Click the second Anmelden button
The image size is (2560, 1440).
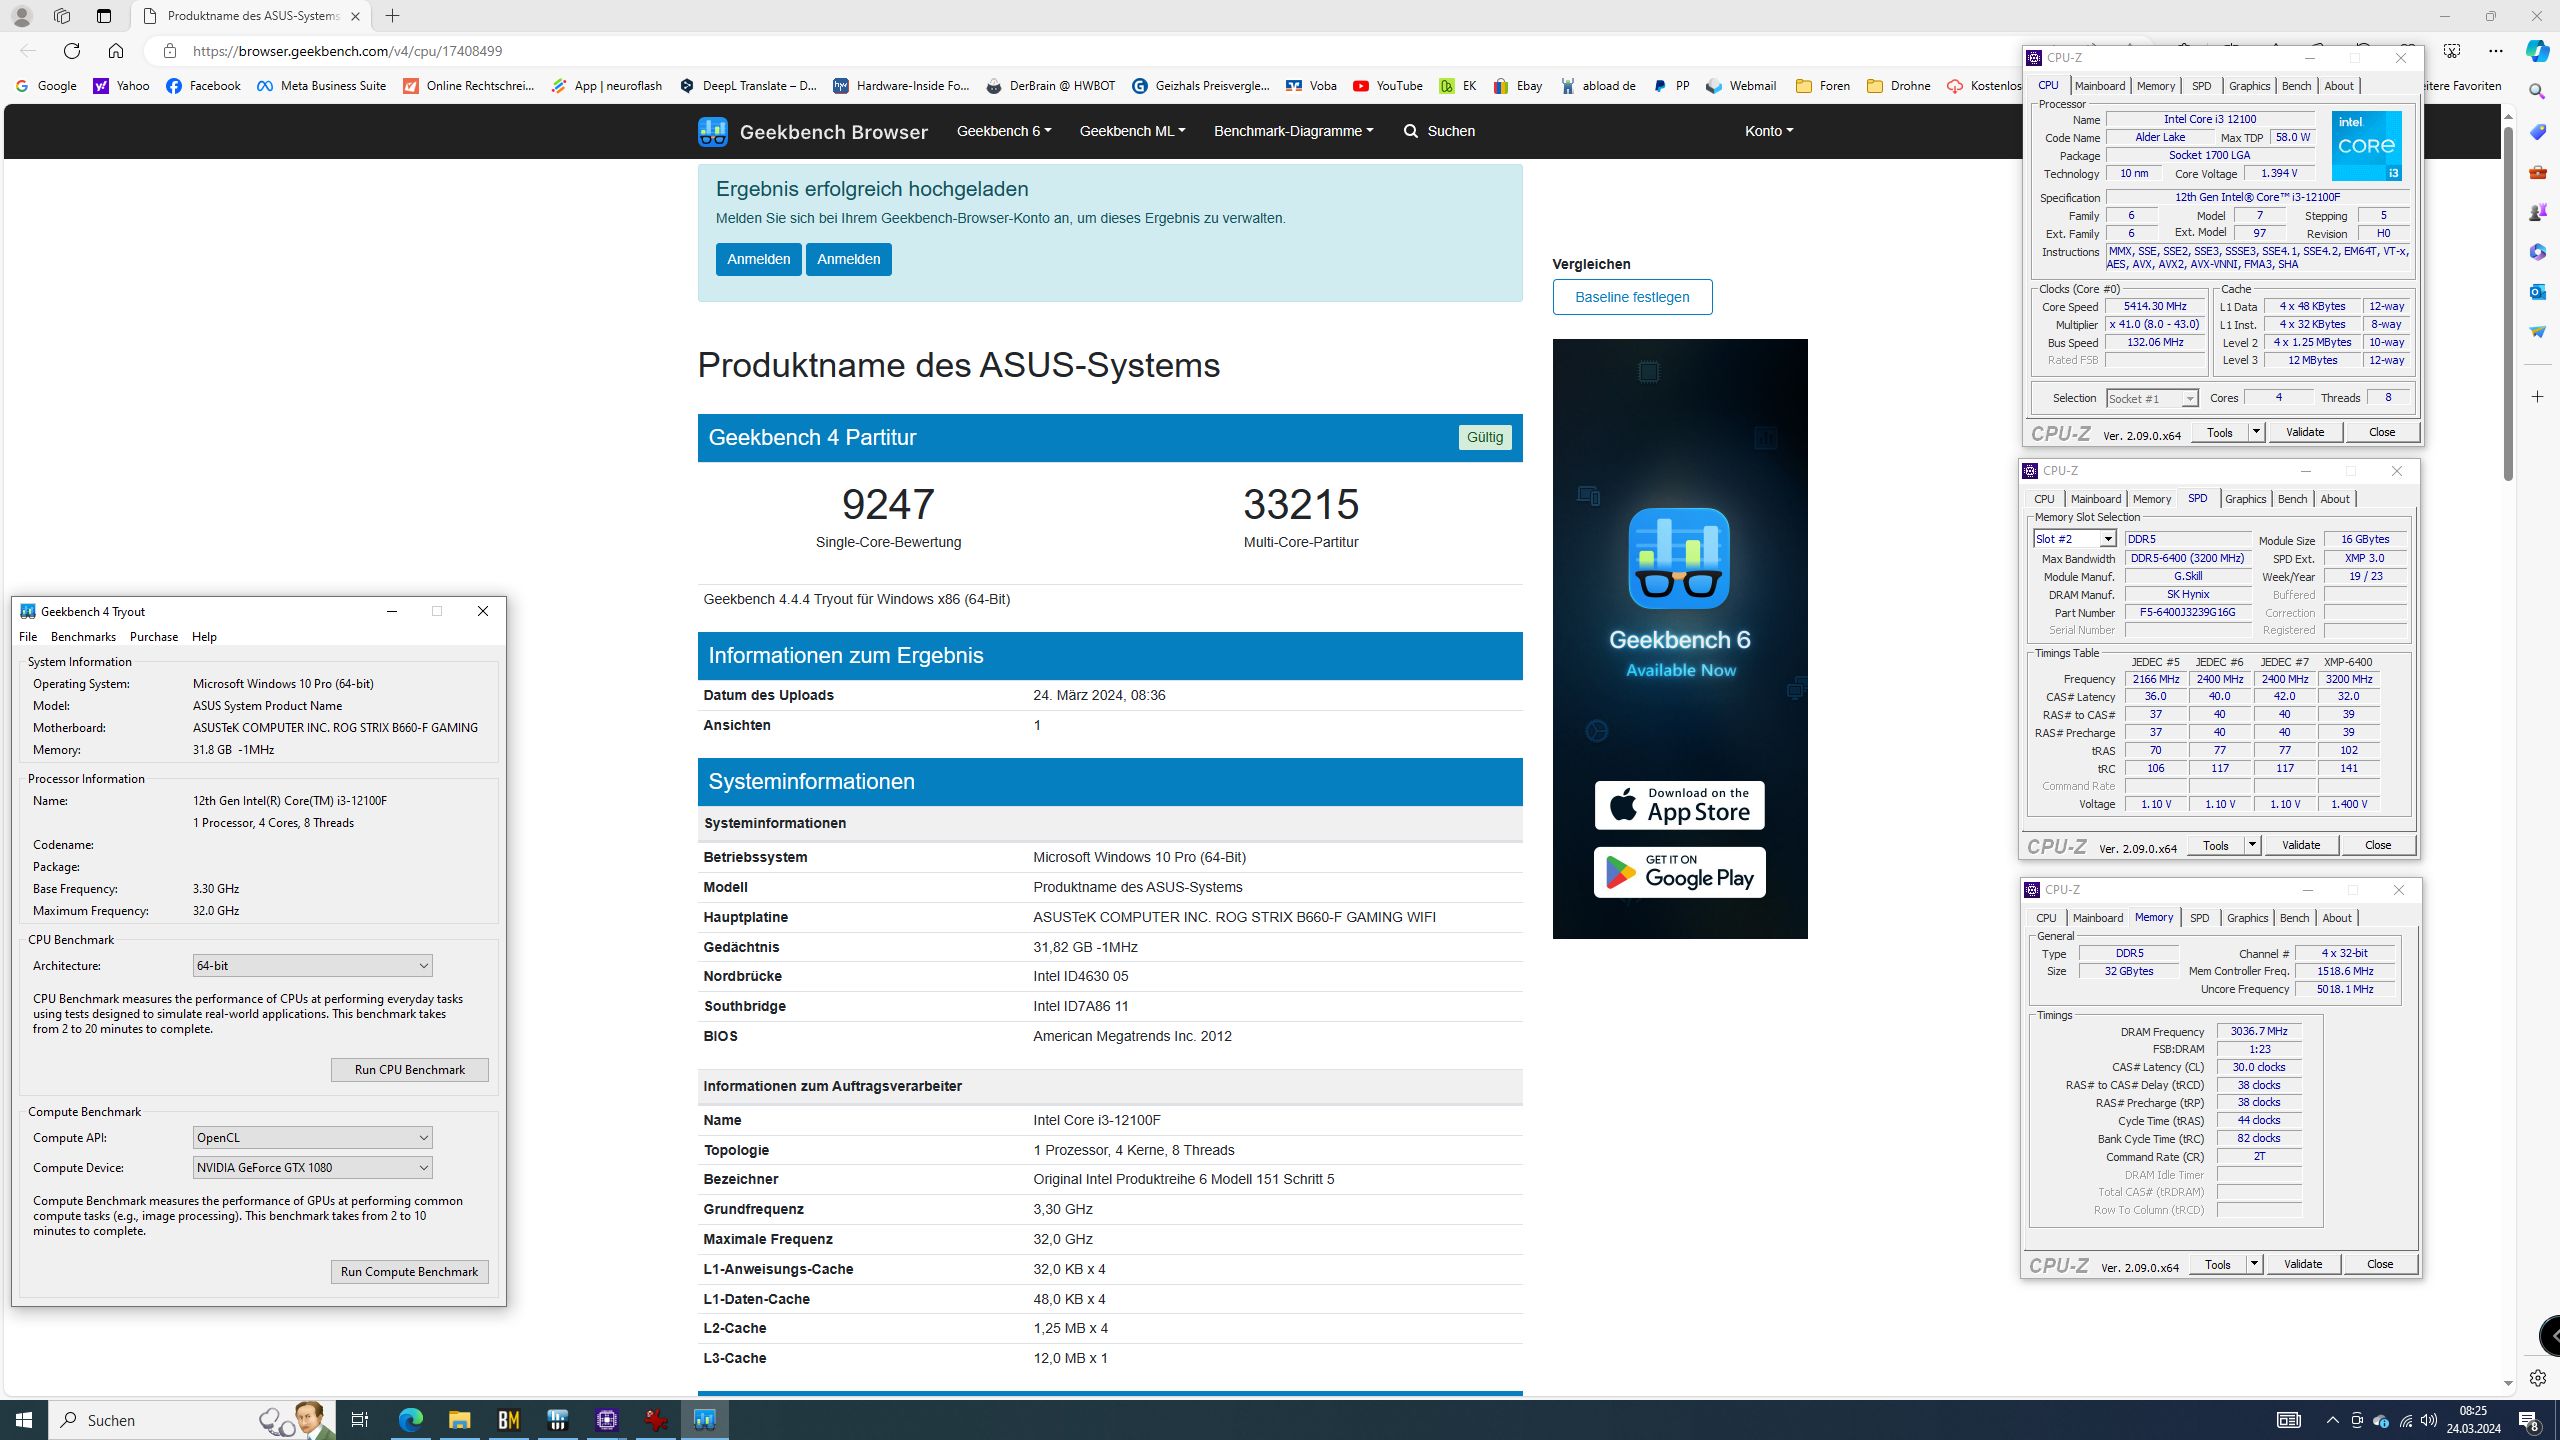[848, 259]
